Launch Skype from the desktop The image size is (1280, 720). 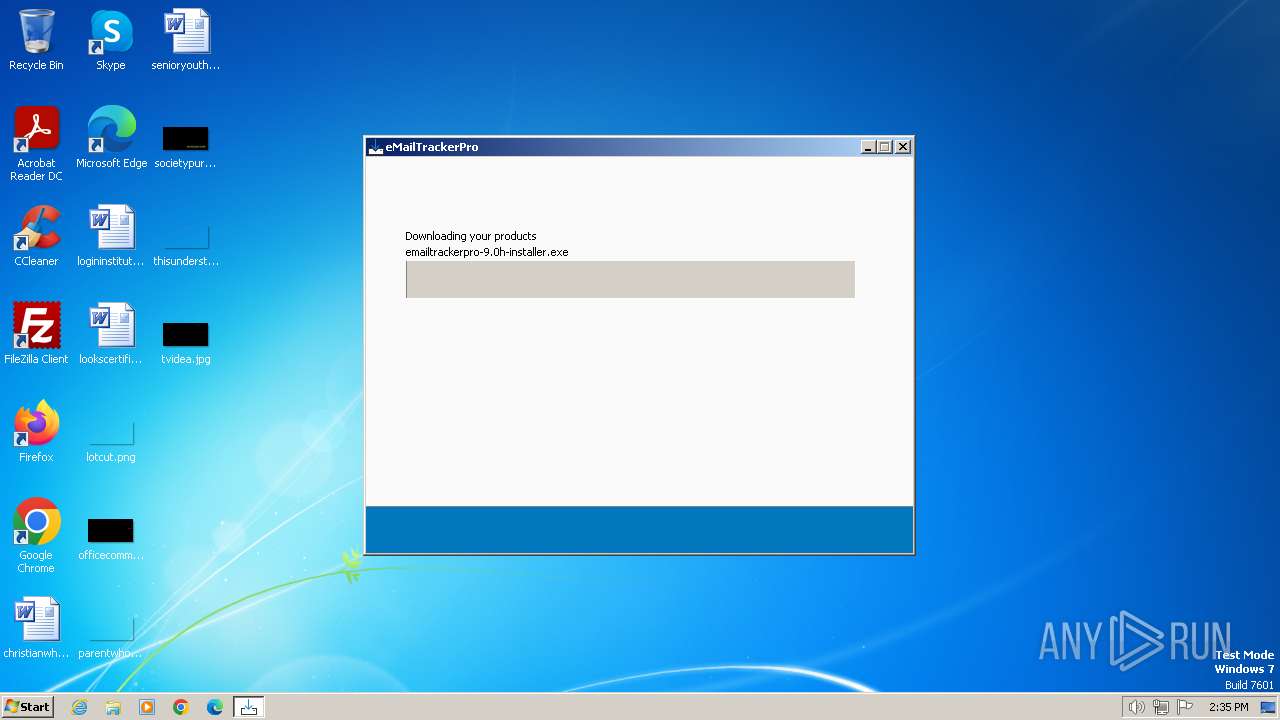(111, 40)
